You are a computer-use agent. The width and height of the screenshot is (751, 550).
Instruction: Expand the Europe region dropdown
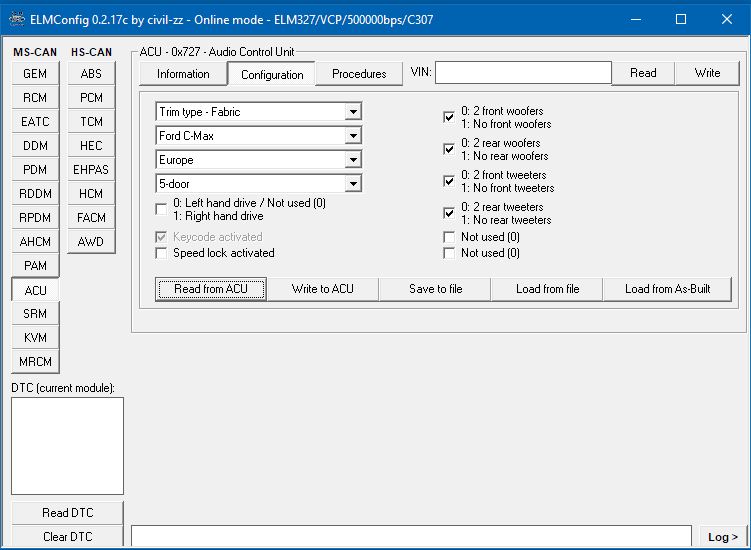click(x=352, y=160)
